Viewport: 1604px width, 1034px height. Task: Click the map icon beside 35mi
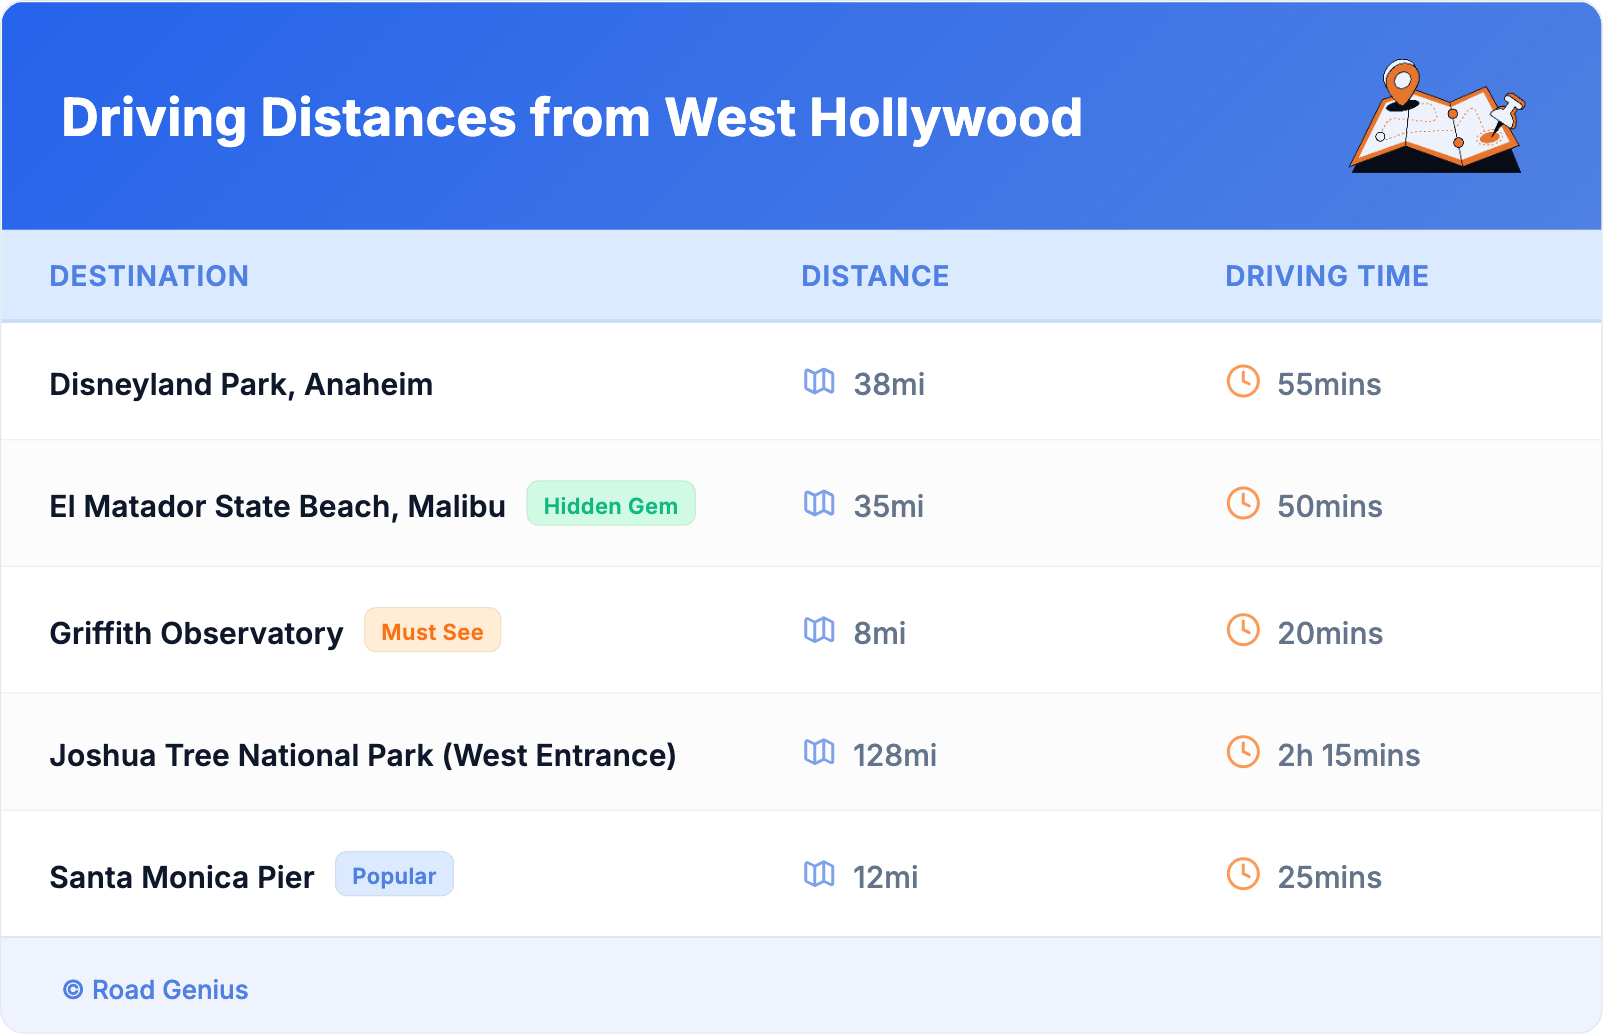pos(819,504)
